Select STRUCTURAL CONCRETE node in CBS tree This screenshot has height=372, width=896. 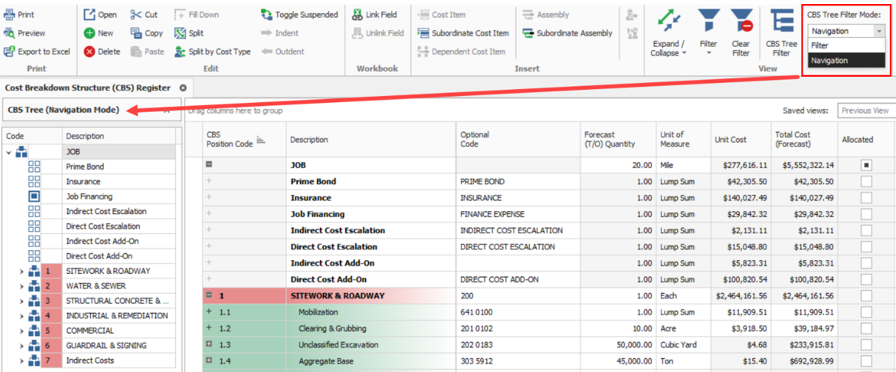pyautogui.click(x=118, y=301)
